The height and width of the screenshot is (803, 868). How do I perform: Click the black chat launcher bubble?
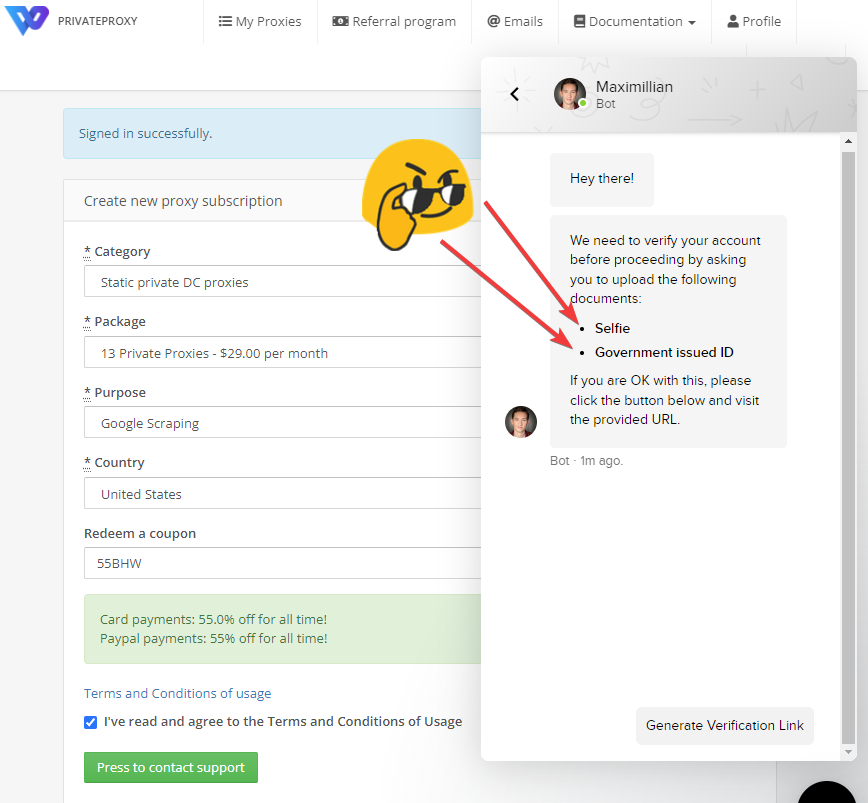827,792
